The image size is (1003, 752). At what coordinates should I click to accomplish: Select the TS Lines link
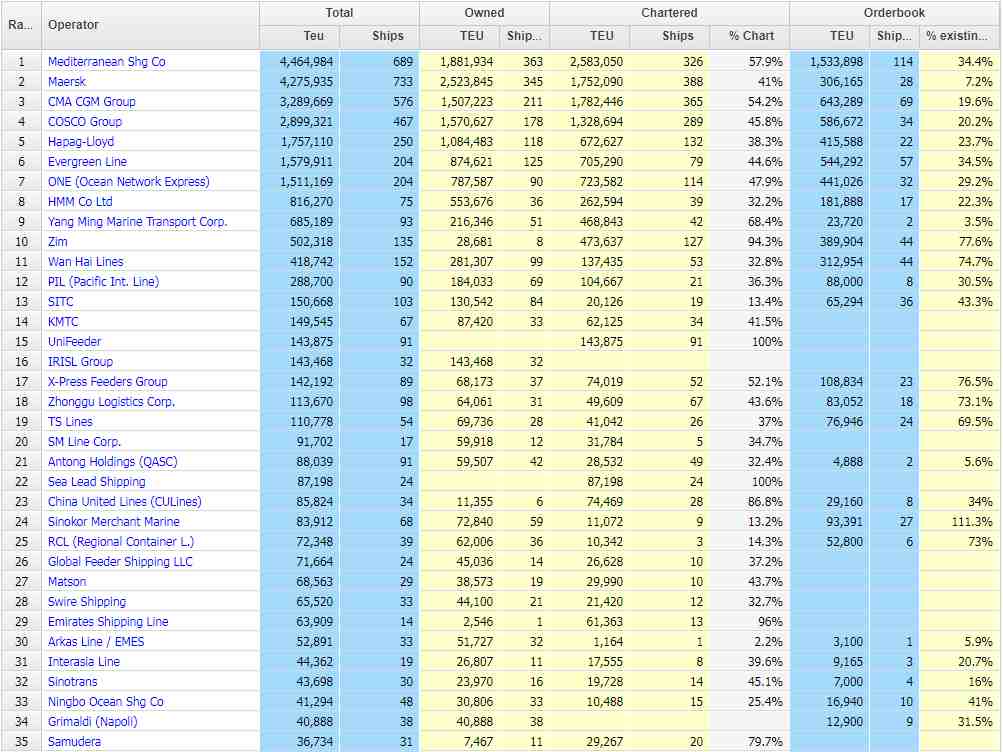[70, 421]
